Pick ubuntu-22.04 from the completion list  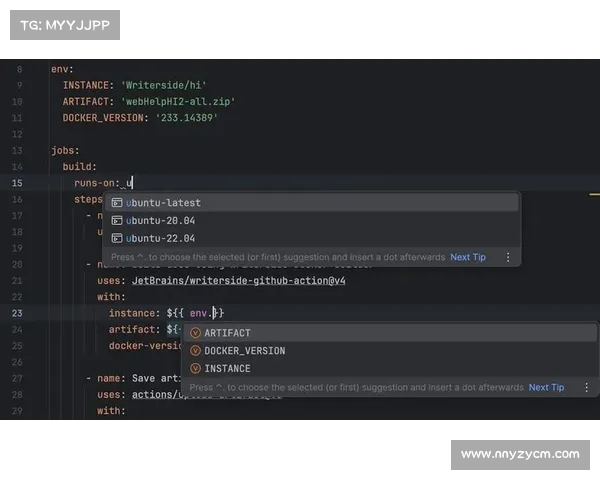(160, 239)
